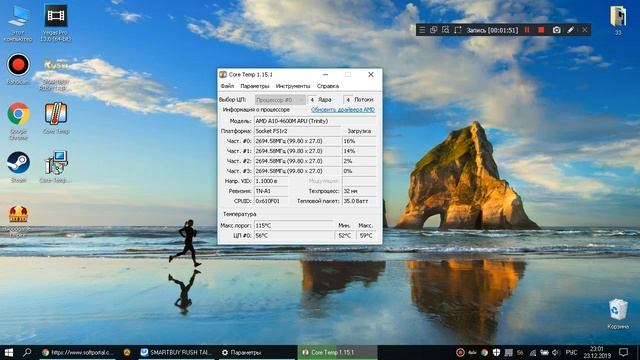Screen dimensions: 640x360
Task: Click the 16% load value for core #0
Action: (359, 141)
